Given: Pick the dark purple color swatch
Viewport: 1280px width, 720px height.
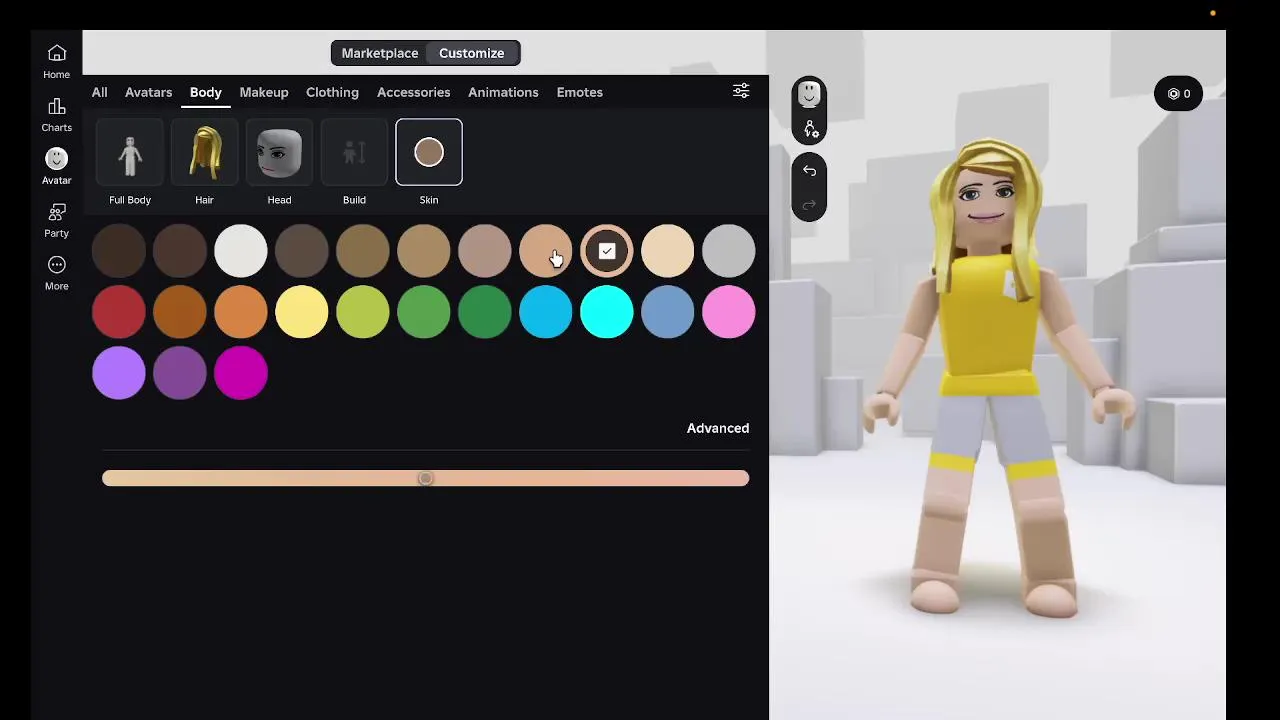Looking at the screenshot, I should coord(180,373).
